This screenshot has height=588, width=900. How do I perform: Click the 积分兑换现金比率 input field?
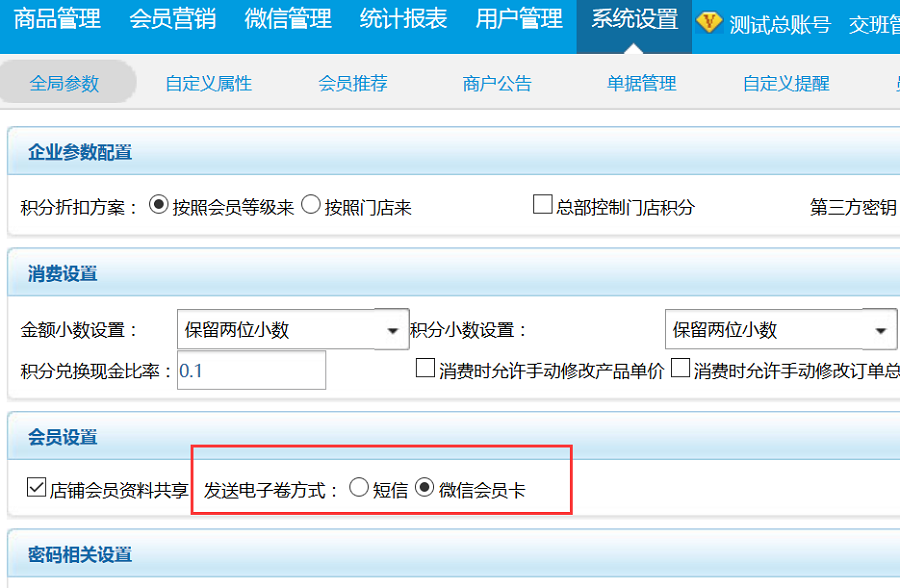tap(251, 370)
